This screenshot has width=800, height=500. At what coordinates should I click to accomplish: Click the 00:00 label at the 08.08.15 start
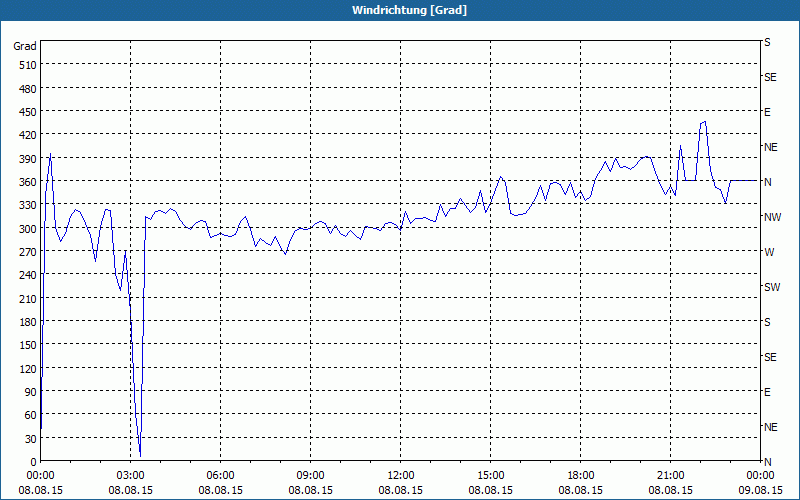click(x=40, y=476)
